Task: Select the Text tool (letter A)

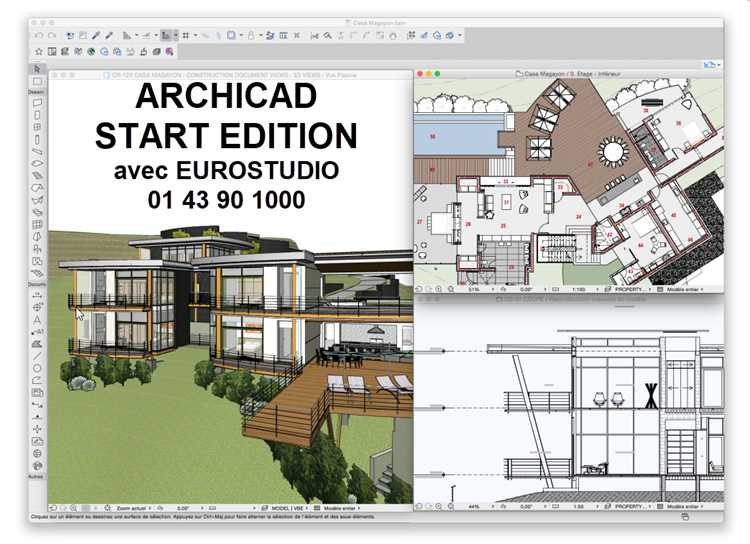Action: pos(37,320)
